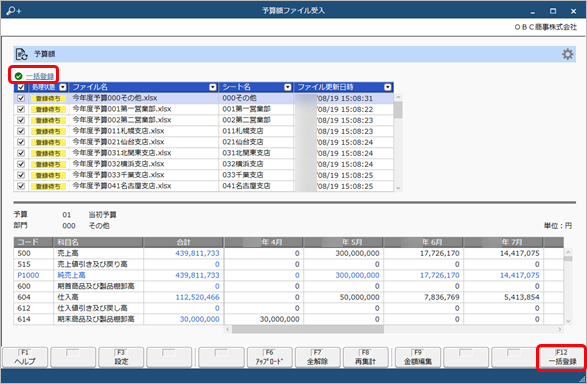Uncheck the 今年度予算000その他.xlsx row checkbox
This screenshot has height=384, width=587.
pyautogui.click(x=21, y=98)
